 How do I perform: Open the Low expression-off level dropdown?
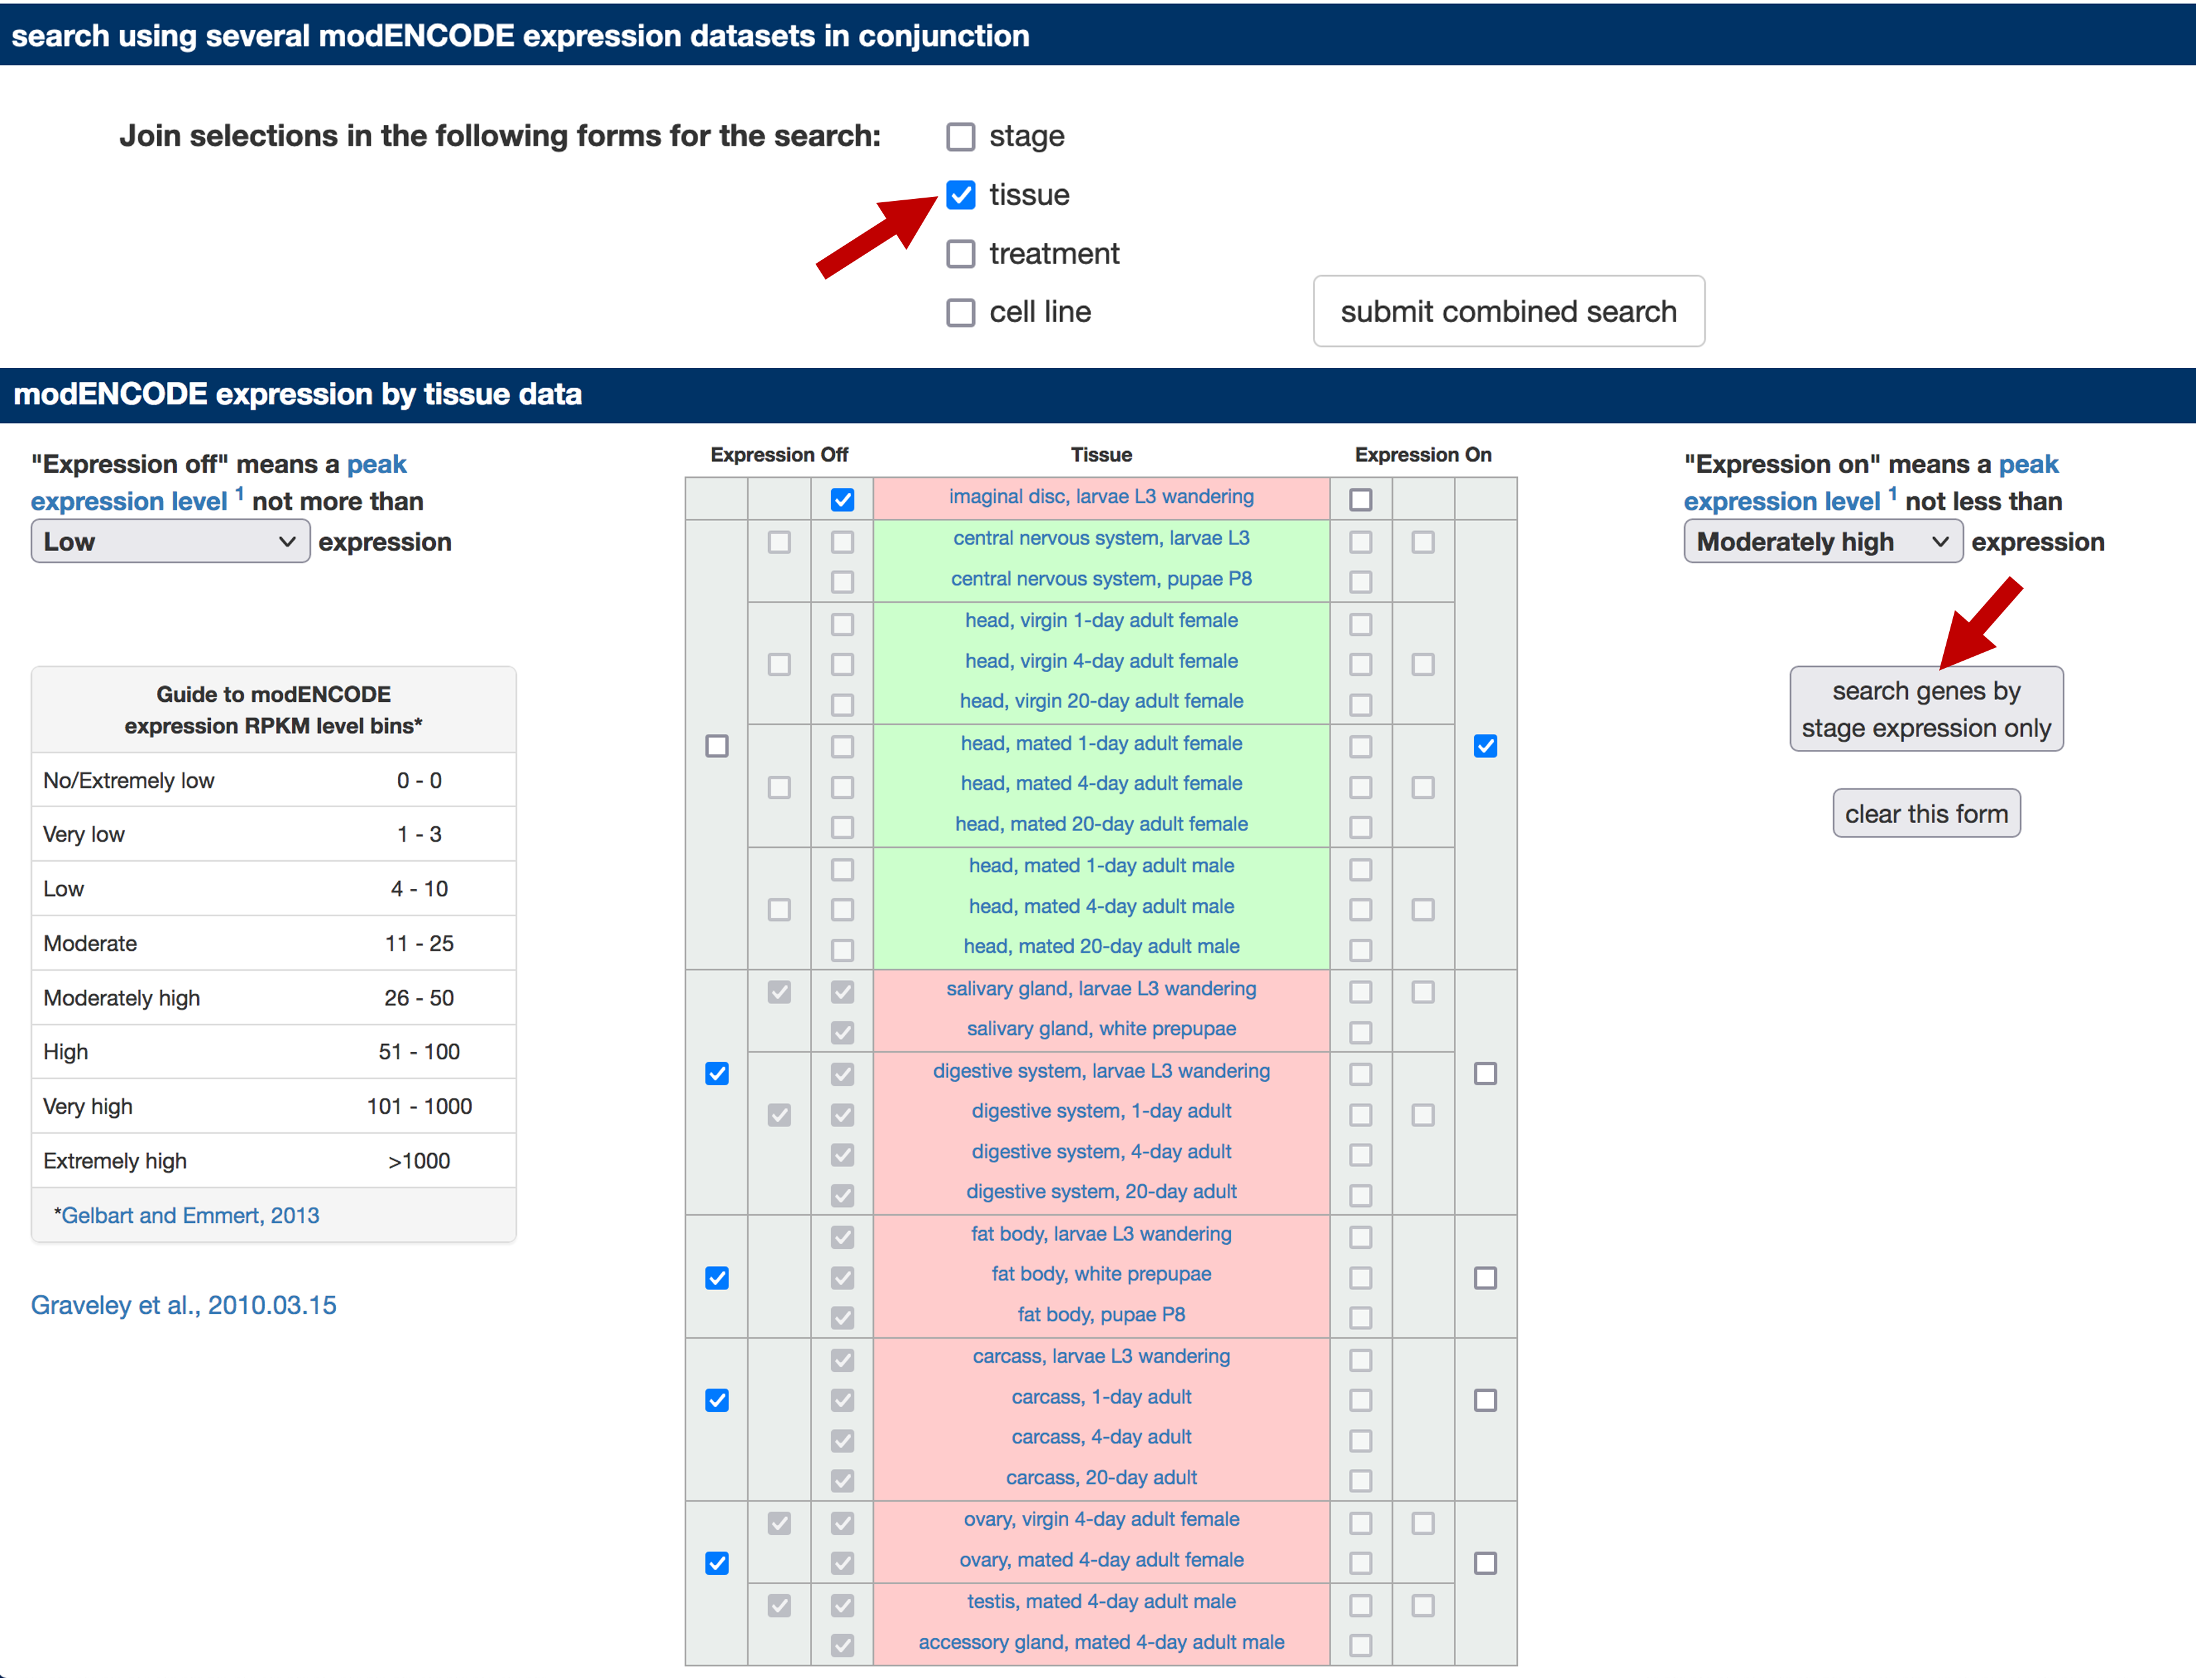click(170, 541)
